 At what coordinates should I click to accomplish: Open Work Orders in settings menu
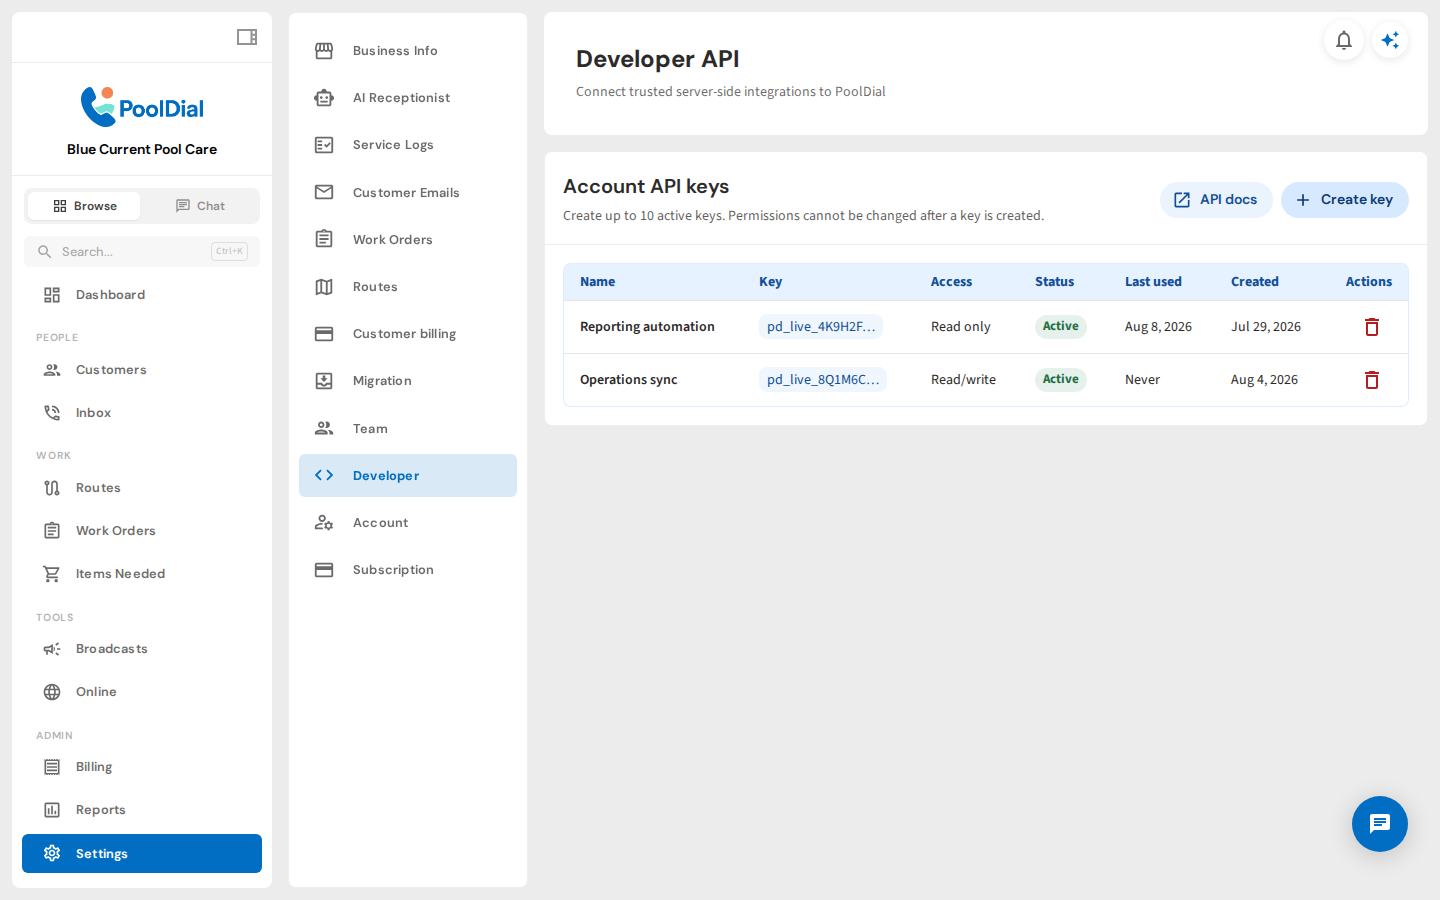(408, 240)
